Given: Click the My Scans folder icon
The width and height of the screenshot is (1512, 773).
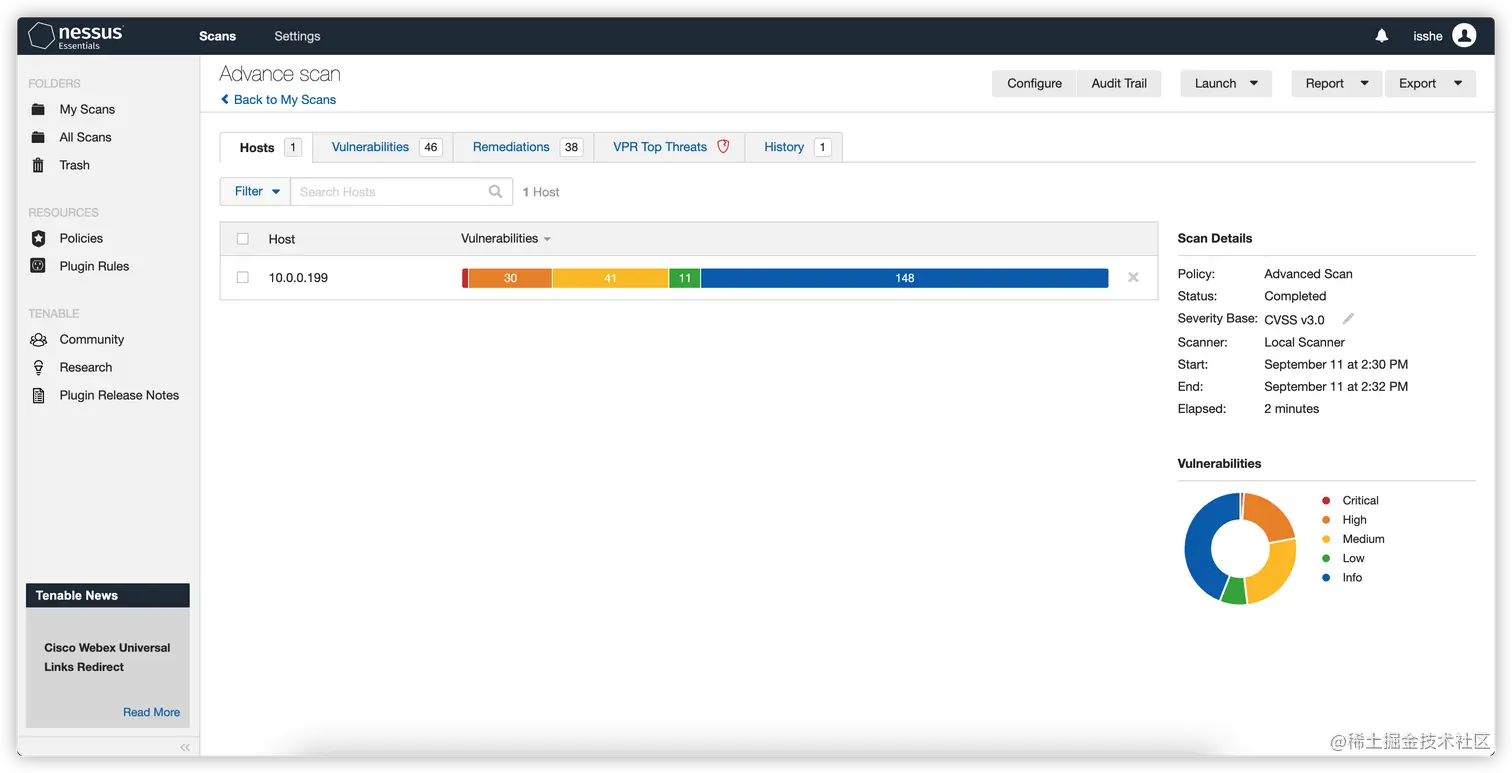Looking at the screenshot, I should point(38,109).
